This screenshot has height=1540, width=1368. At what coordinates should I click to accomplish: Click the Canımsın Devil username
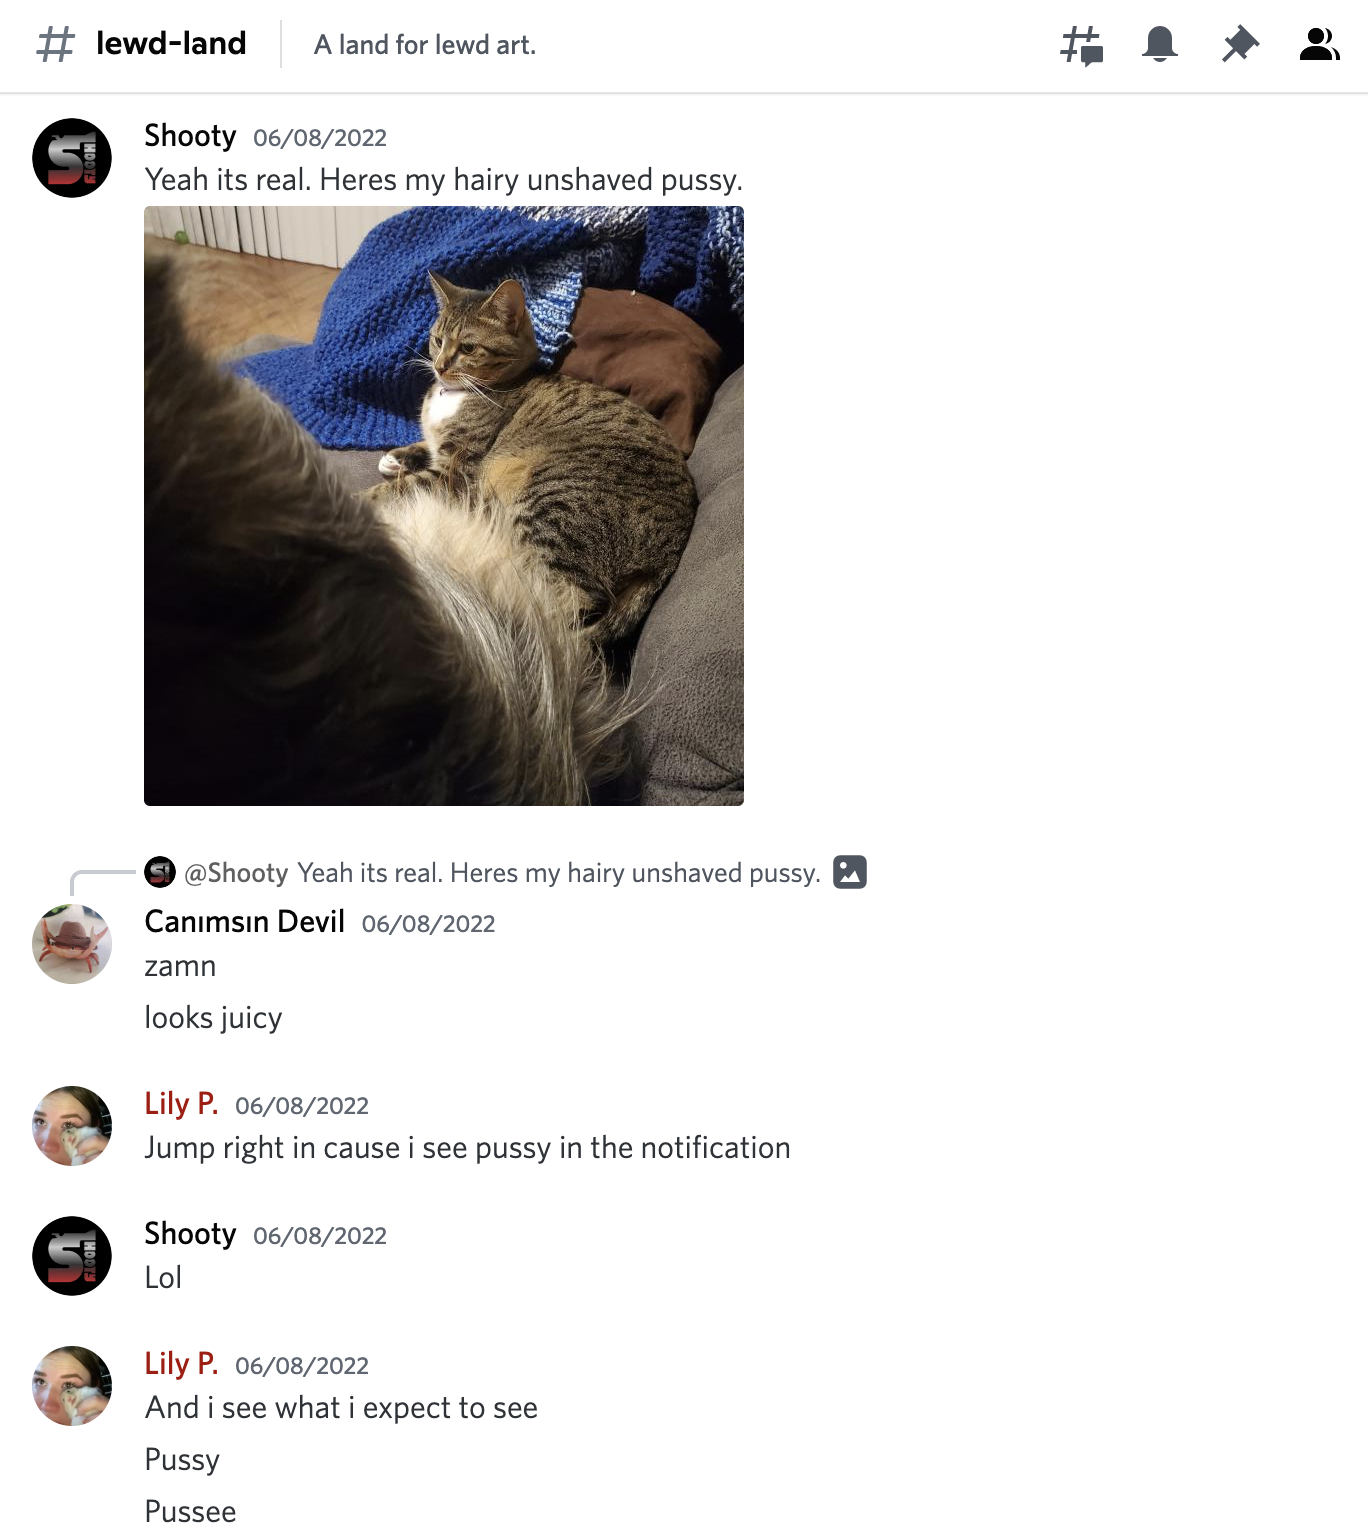244,922
